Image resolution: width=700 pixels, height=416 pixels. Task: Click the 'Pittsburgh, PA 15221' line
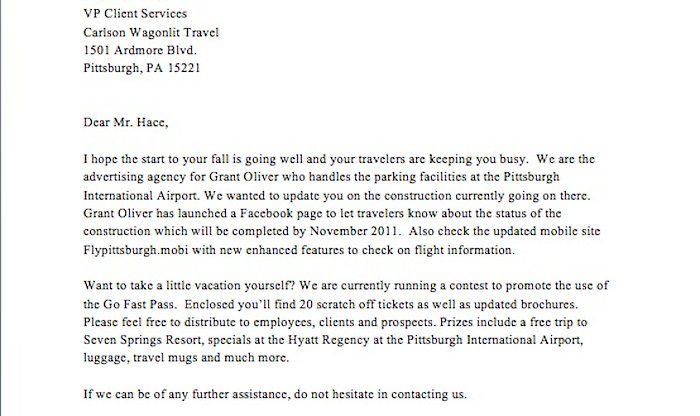(142, 68)
